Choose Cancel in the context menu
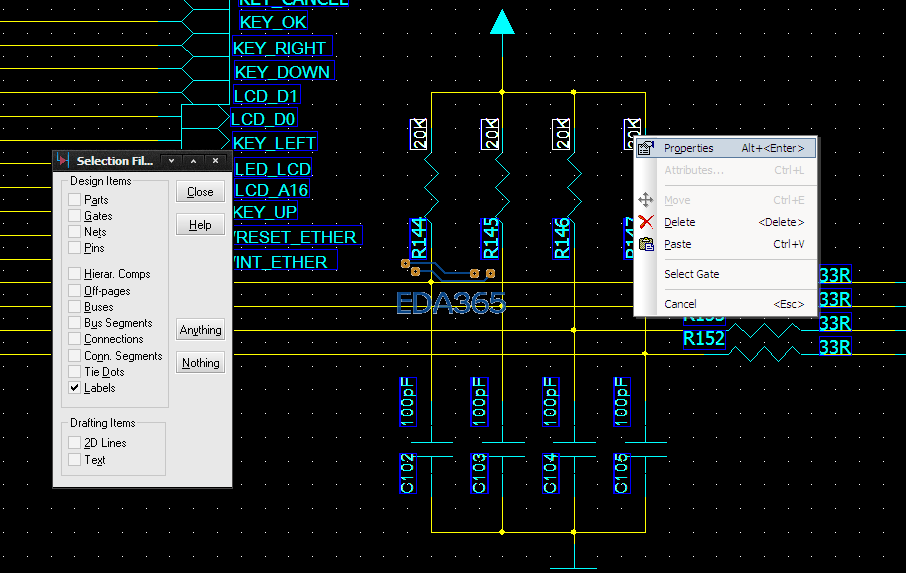The height and width of the screenshot is (573, 906). pos(726,304)
